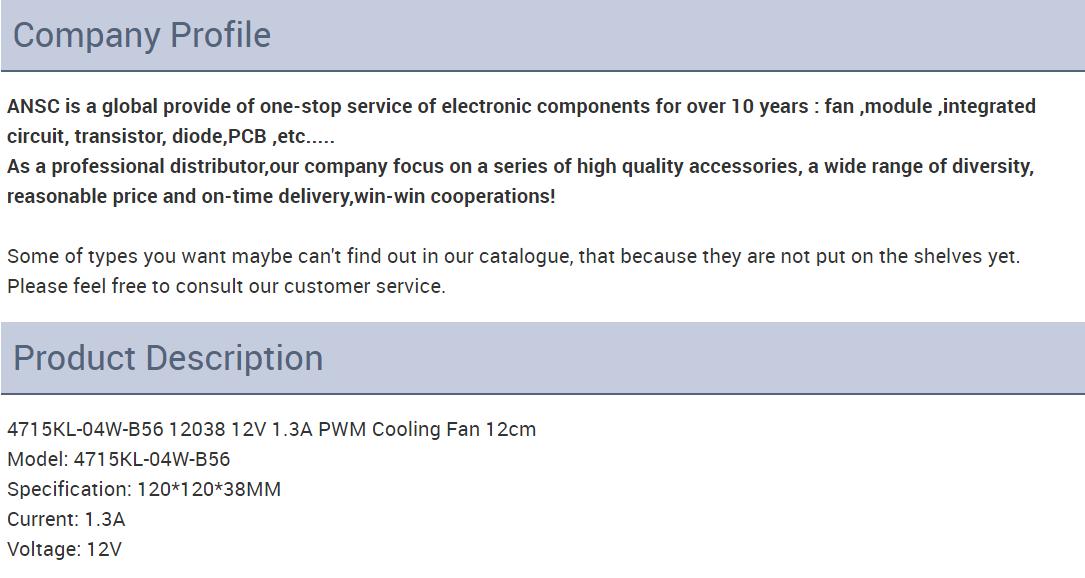Click the "Please feel free to consult" line
Viewport: 1085px width, 578px height.
(226, 286)
